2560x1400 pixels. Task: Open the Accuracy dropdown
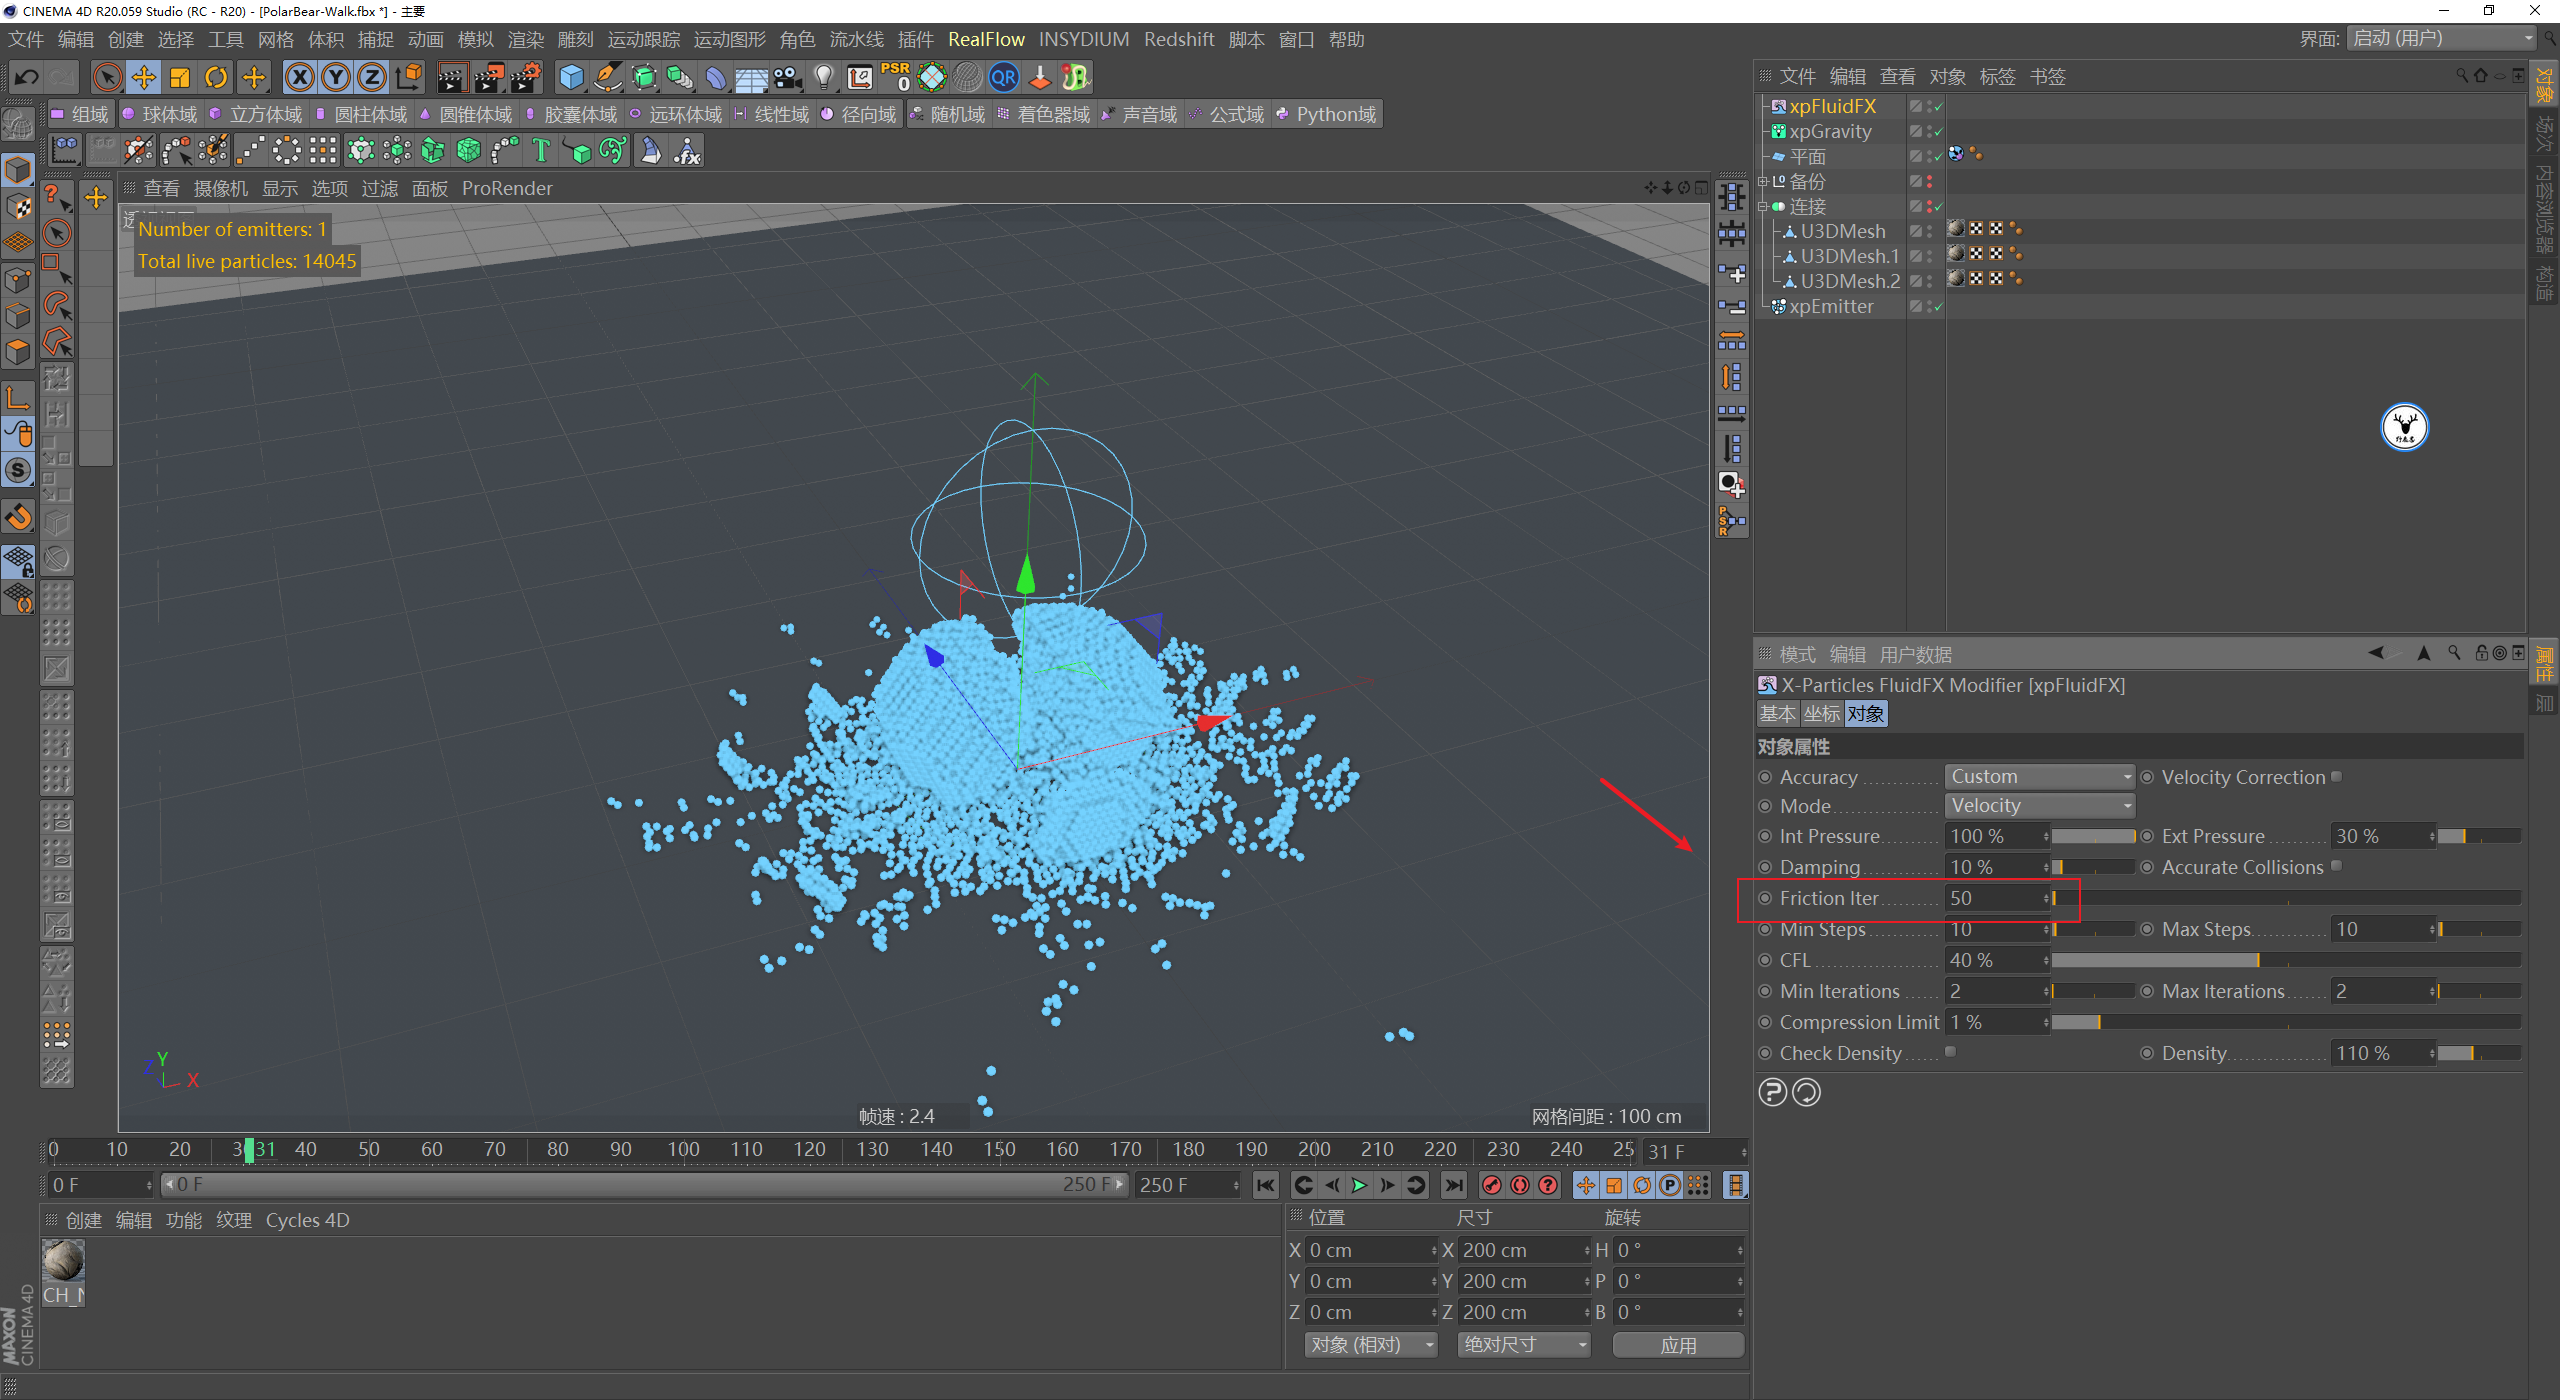(x=2040, y=777)
